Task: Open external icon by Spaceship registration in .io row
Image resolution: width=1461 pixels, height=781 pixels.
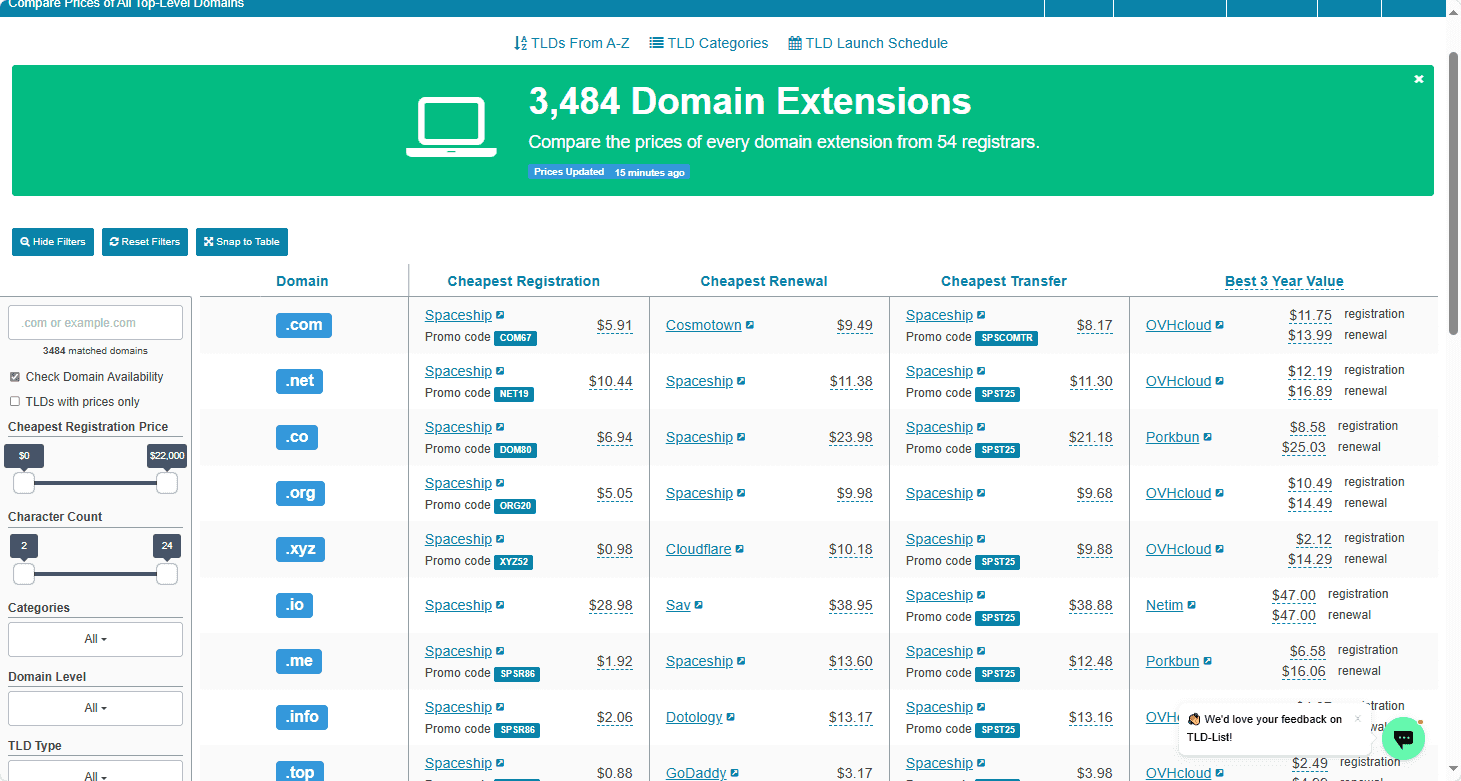Action: (x=501, y=605)
